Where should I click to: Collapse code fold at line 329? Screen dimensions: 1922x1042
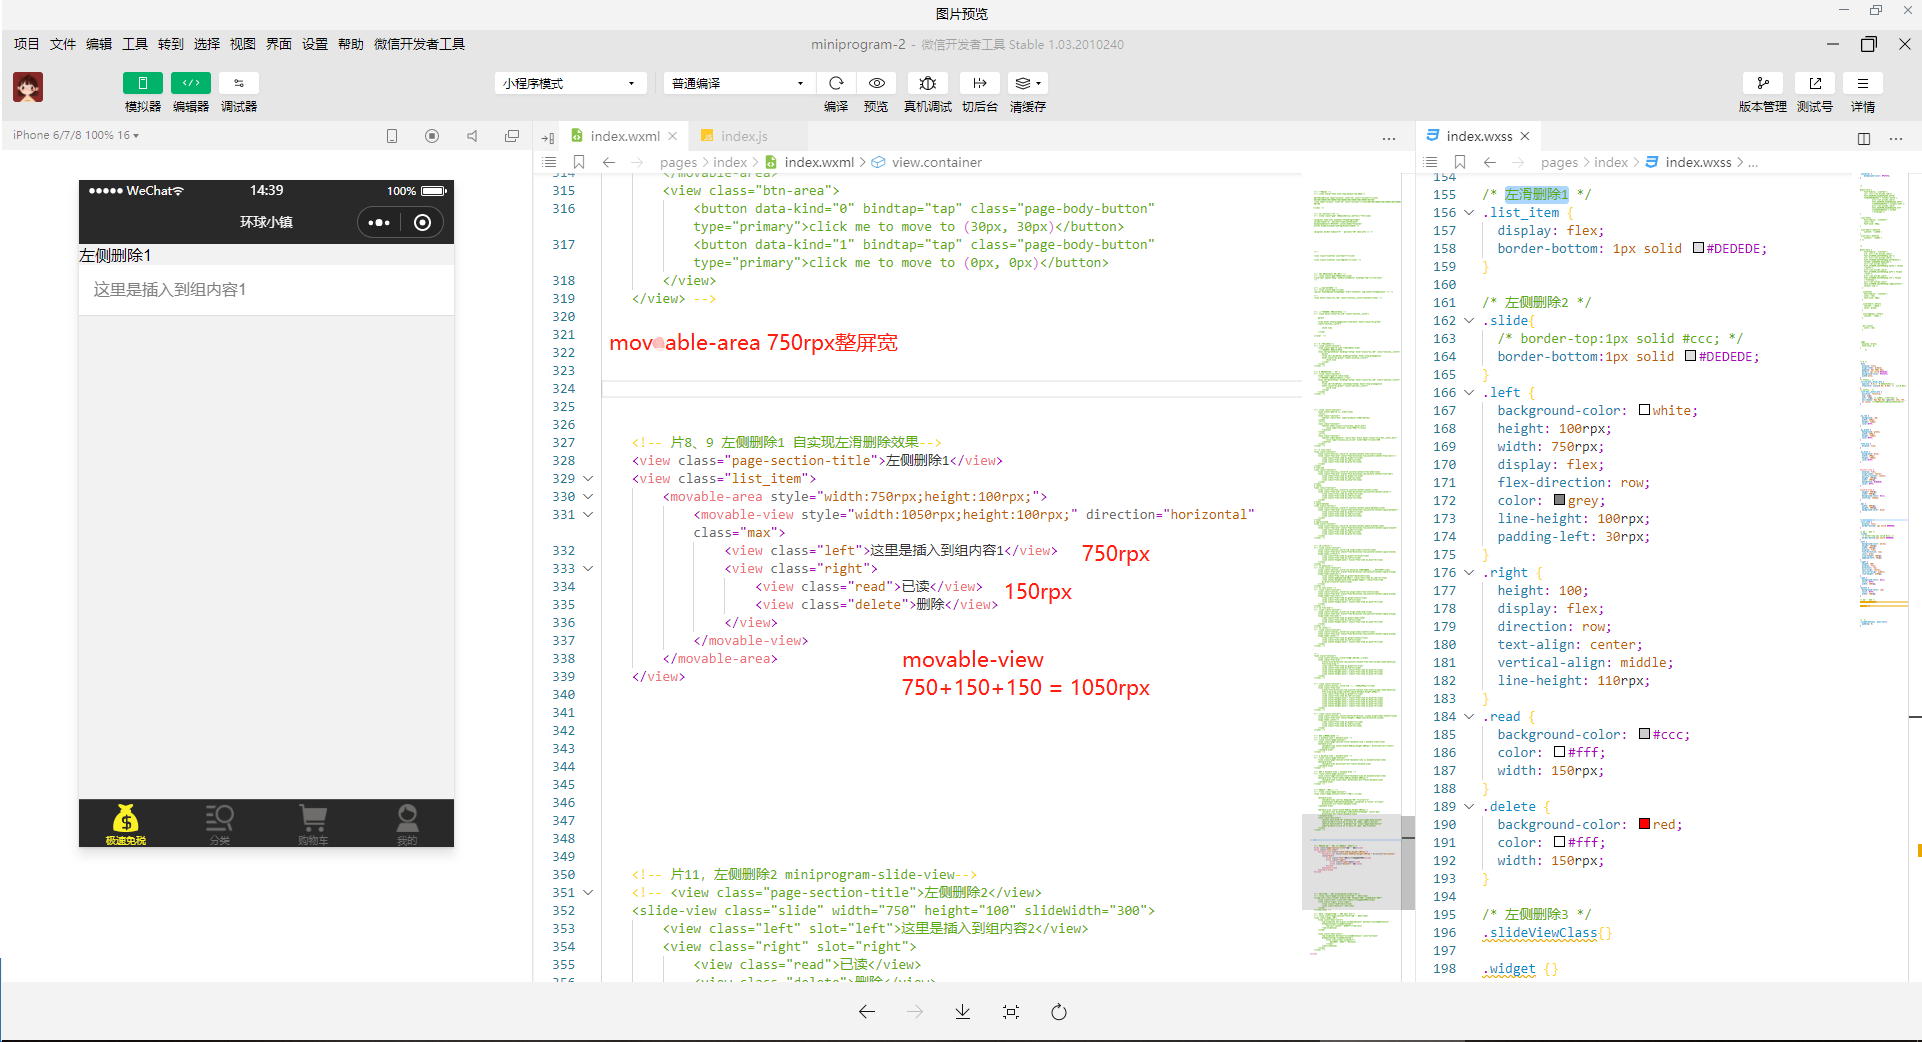[588, 479]
